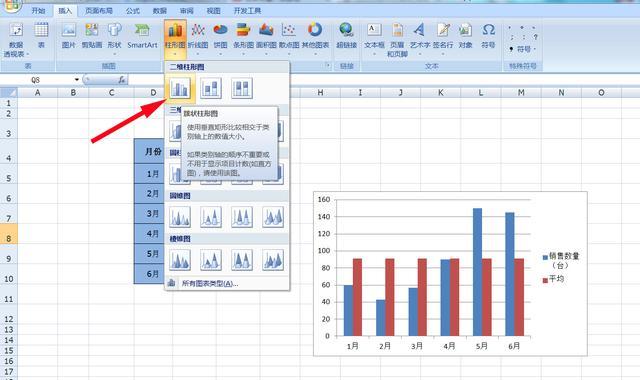Switch to the 数据 ribbon tab

click(160, 10)
